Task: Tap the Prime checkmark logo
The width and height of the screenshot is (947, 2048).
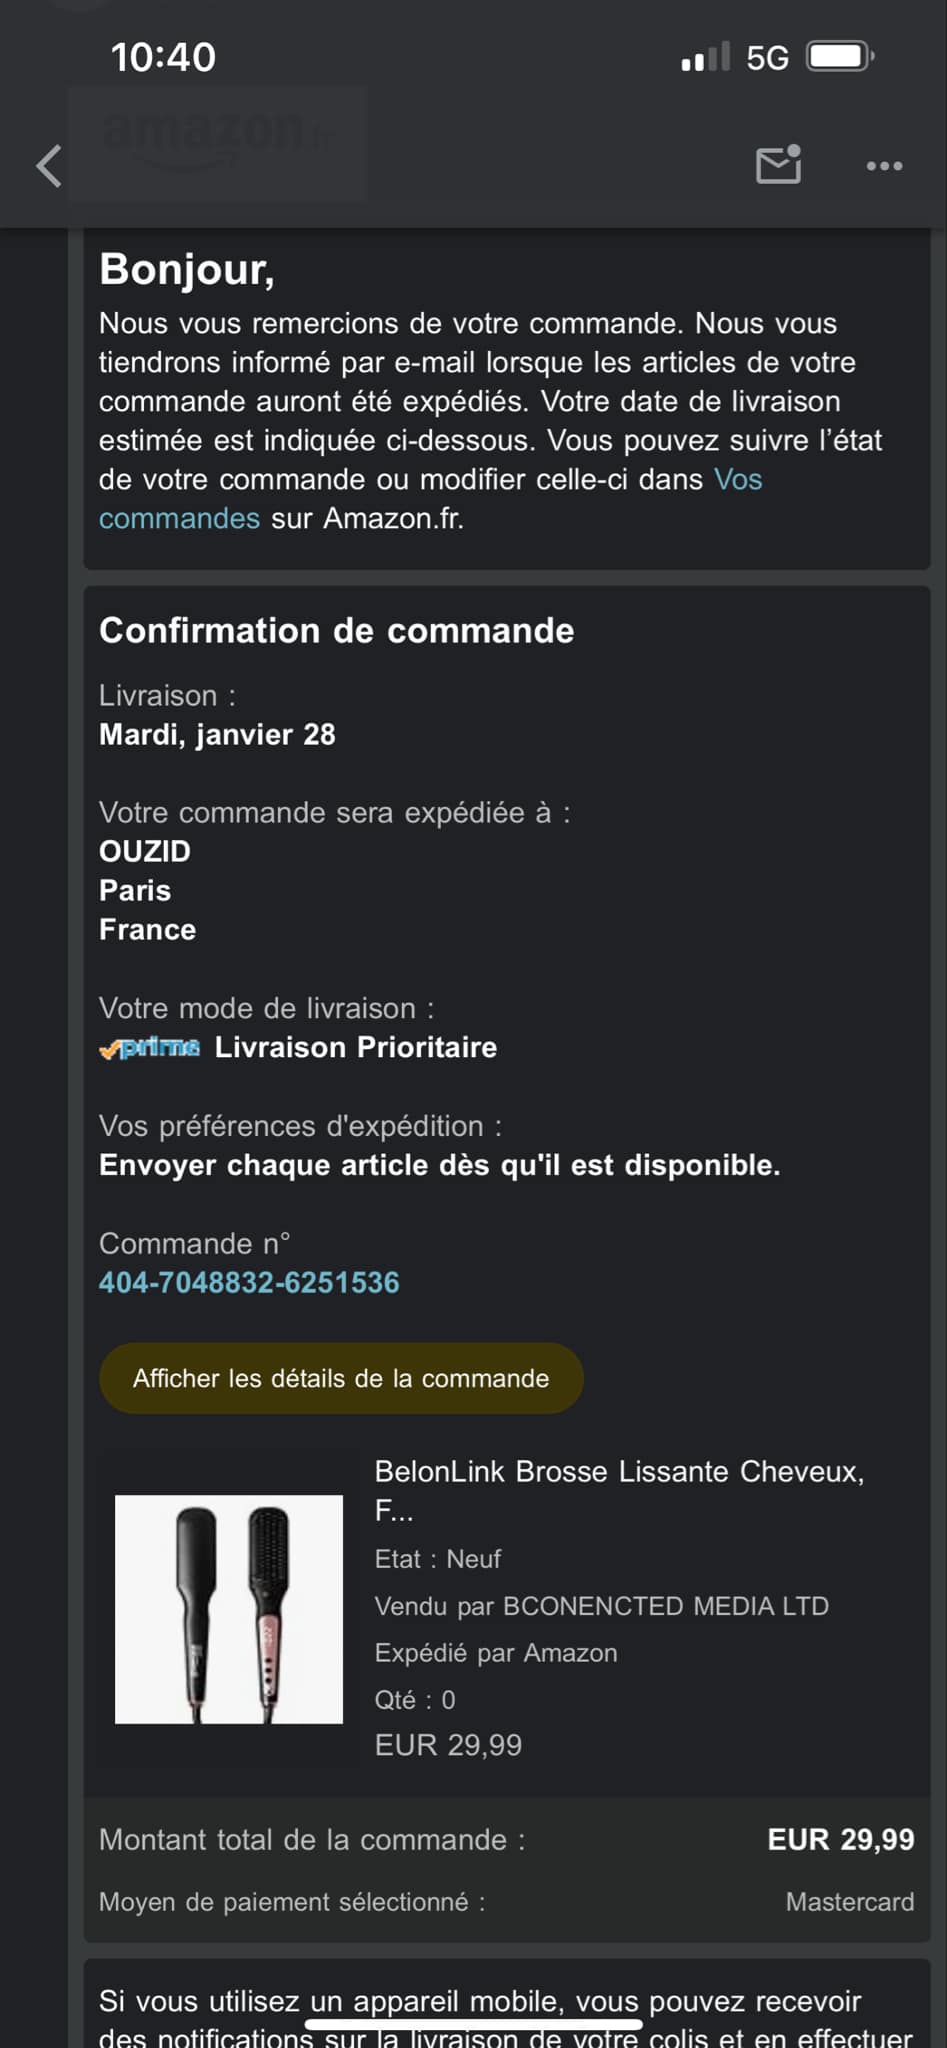Action: coord(150,1048)
